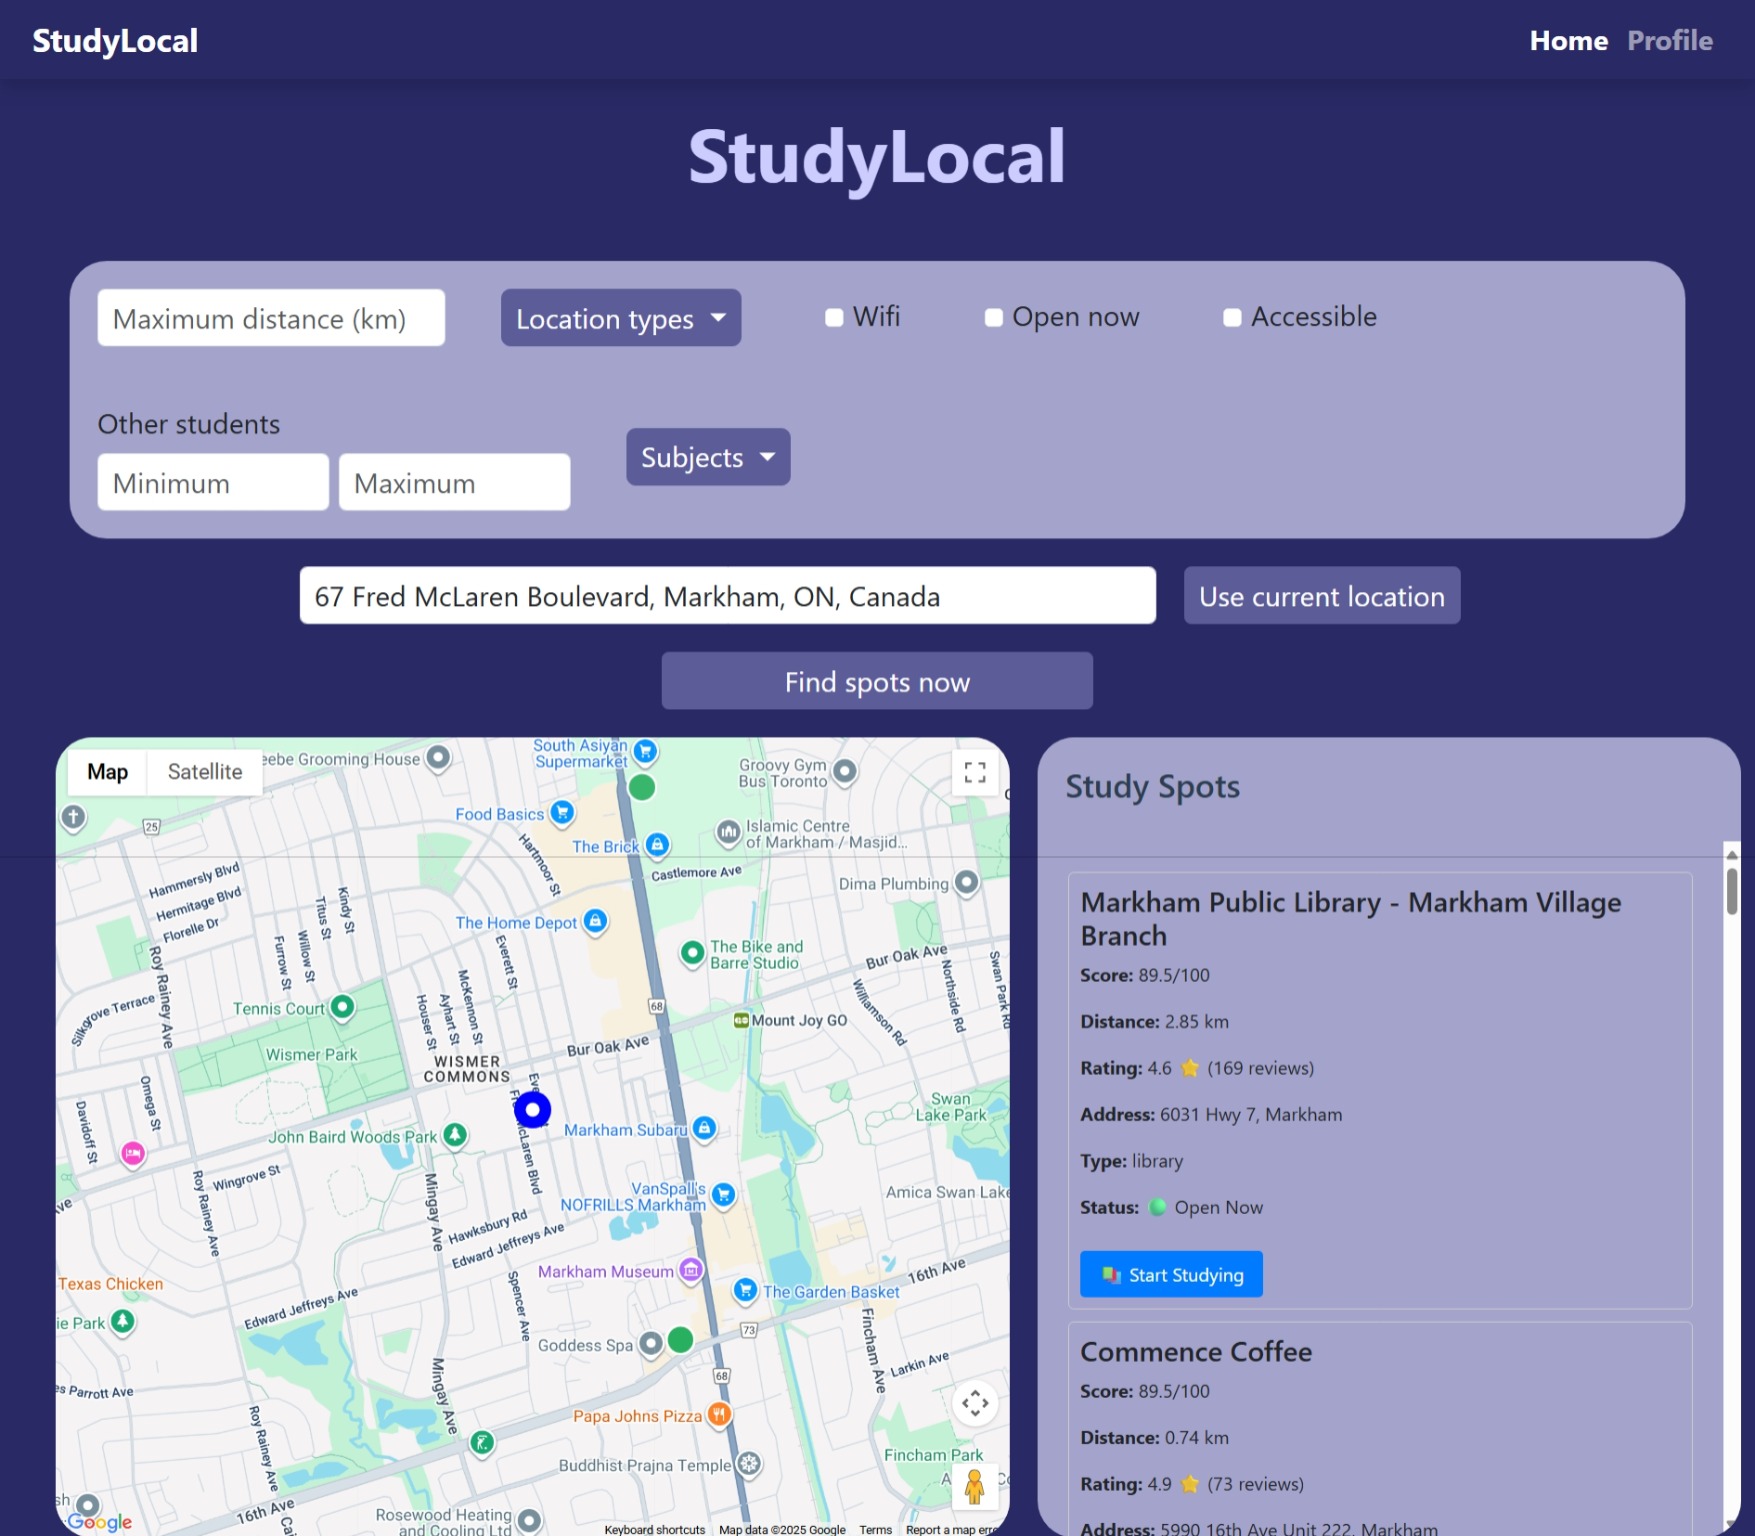The width and height of the screenshot is (1755, 1536).
Task: Check the Accessible filter checkbox
Action: 1232,318
